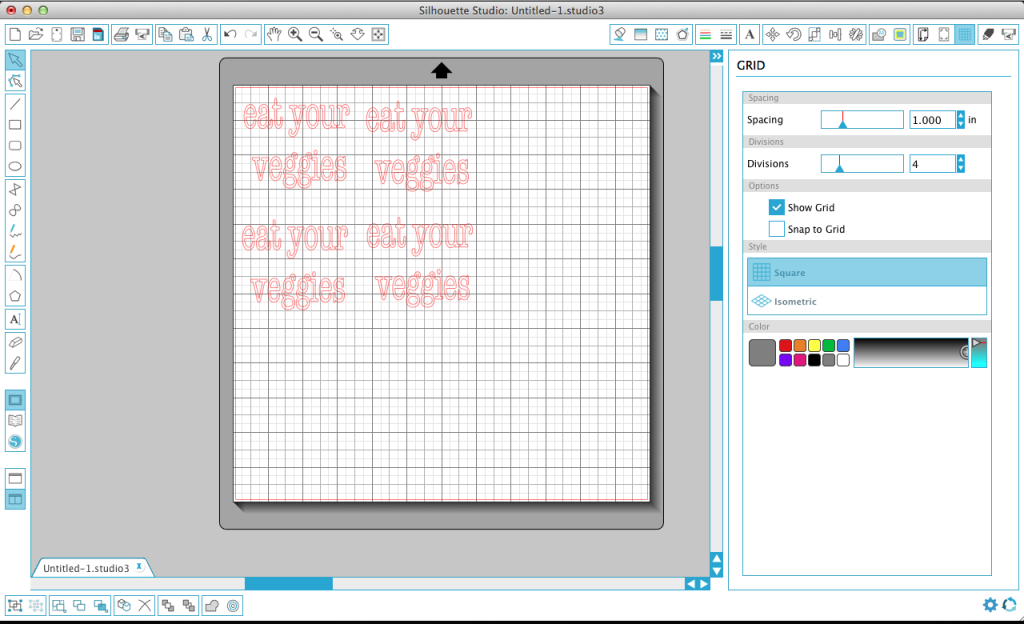Click the Divisions value stepper arrows
1024x624 pixels.
(961, 163)
